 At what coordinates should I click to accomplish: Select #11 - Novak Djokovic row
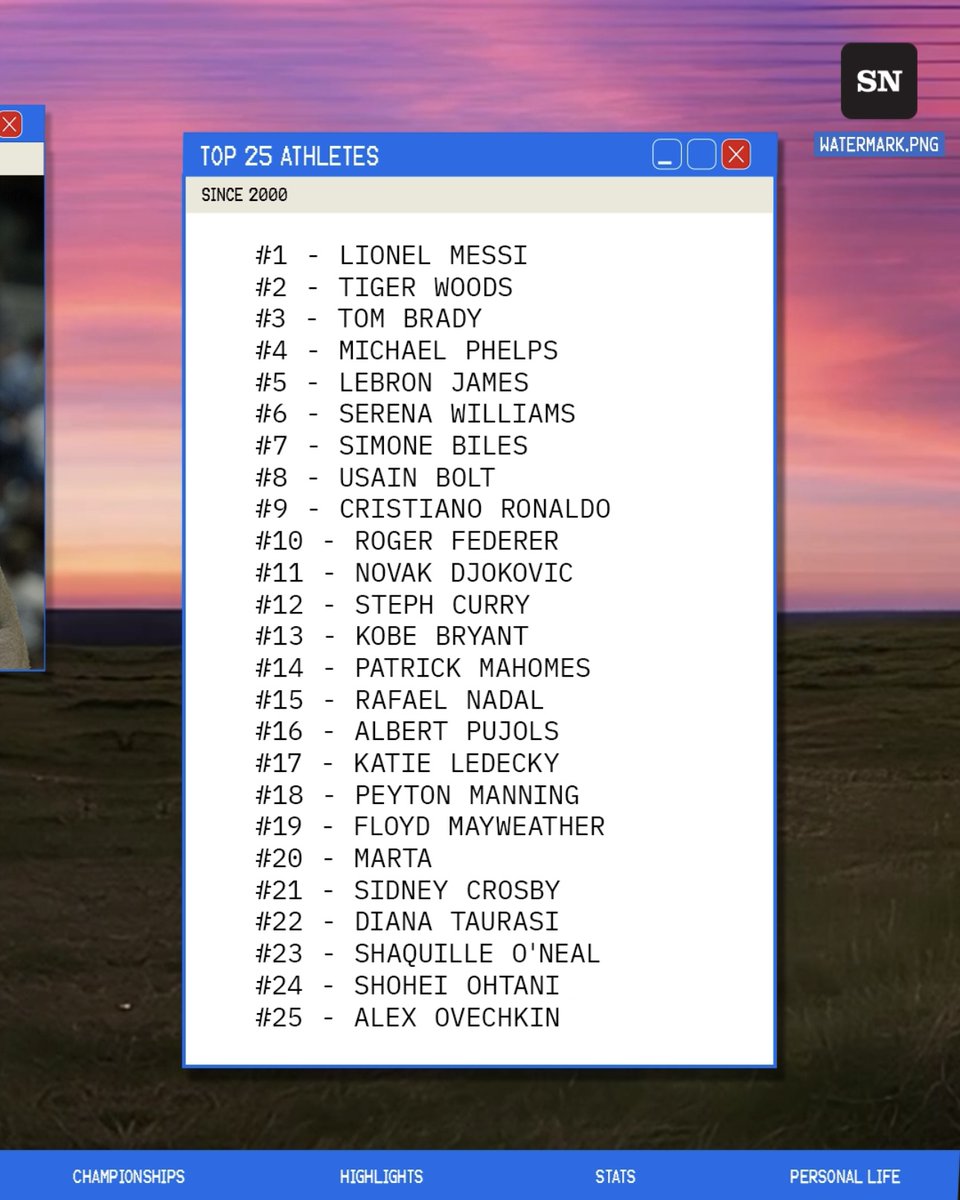(414, 573)
